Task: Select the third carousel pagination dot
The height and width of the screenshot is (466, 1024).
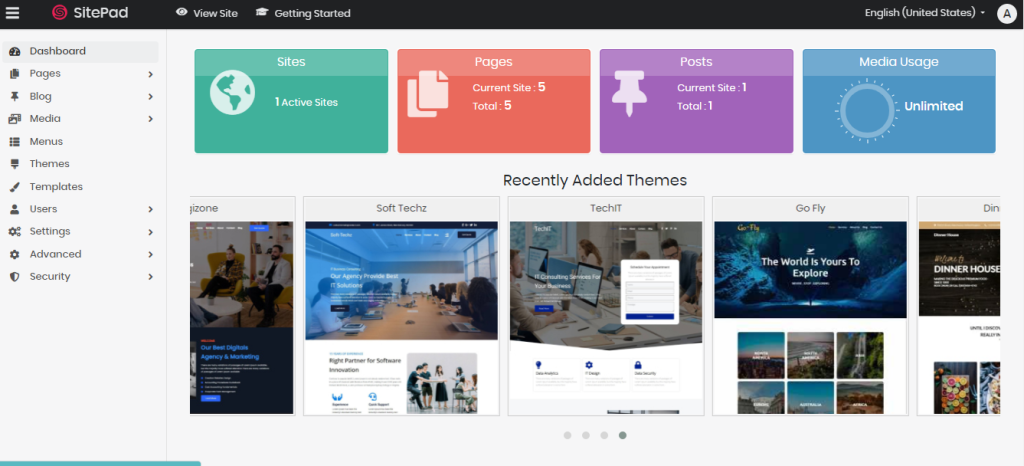Action: 604,435
